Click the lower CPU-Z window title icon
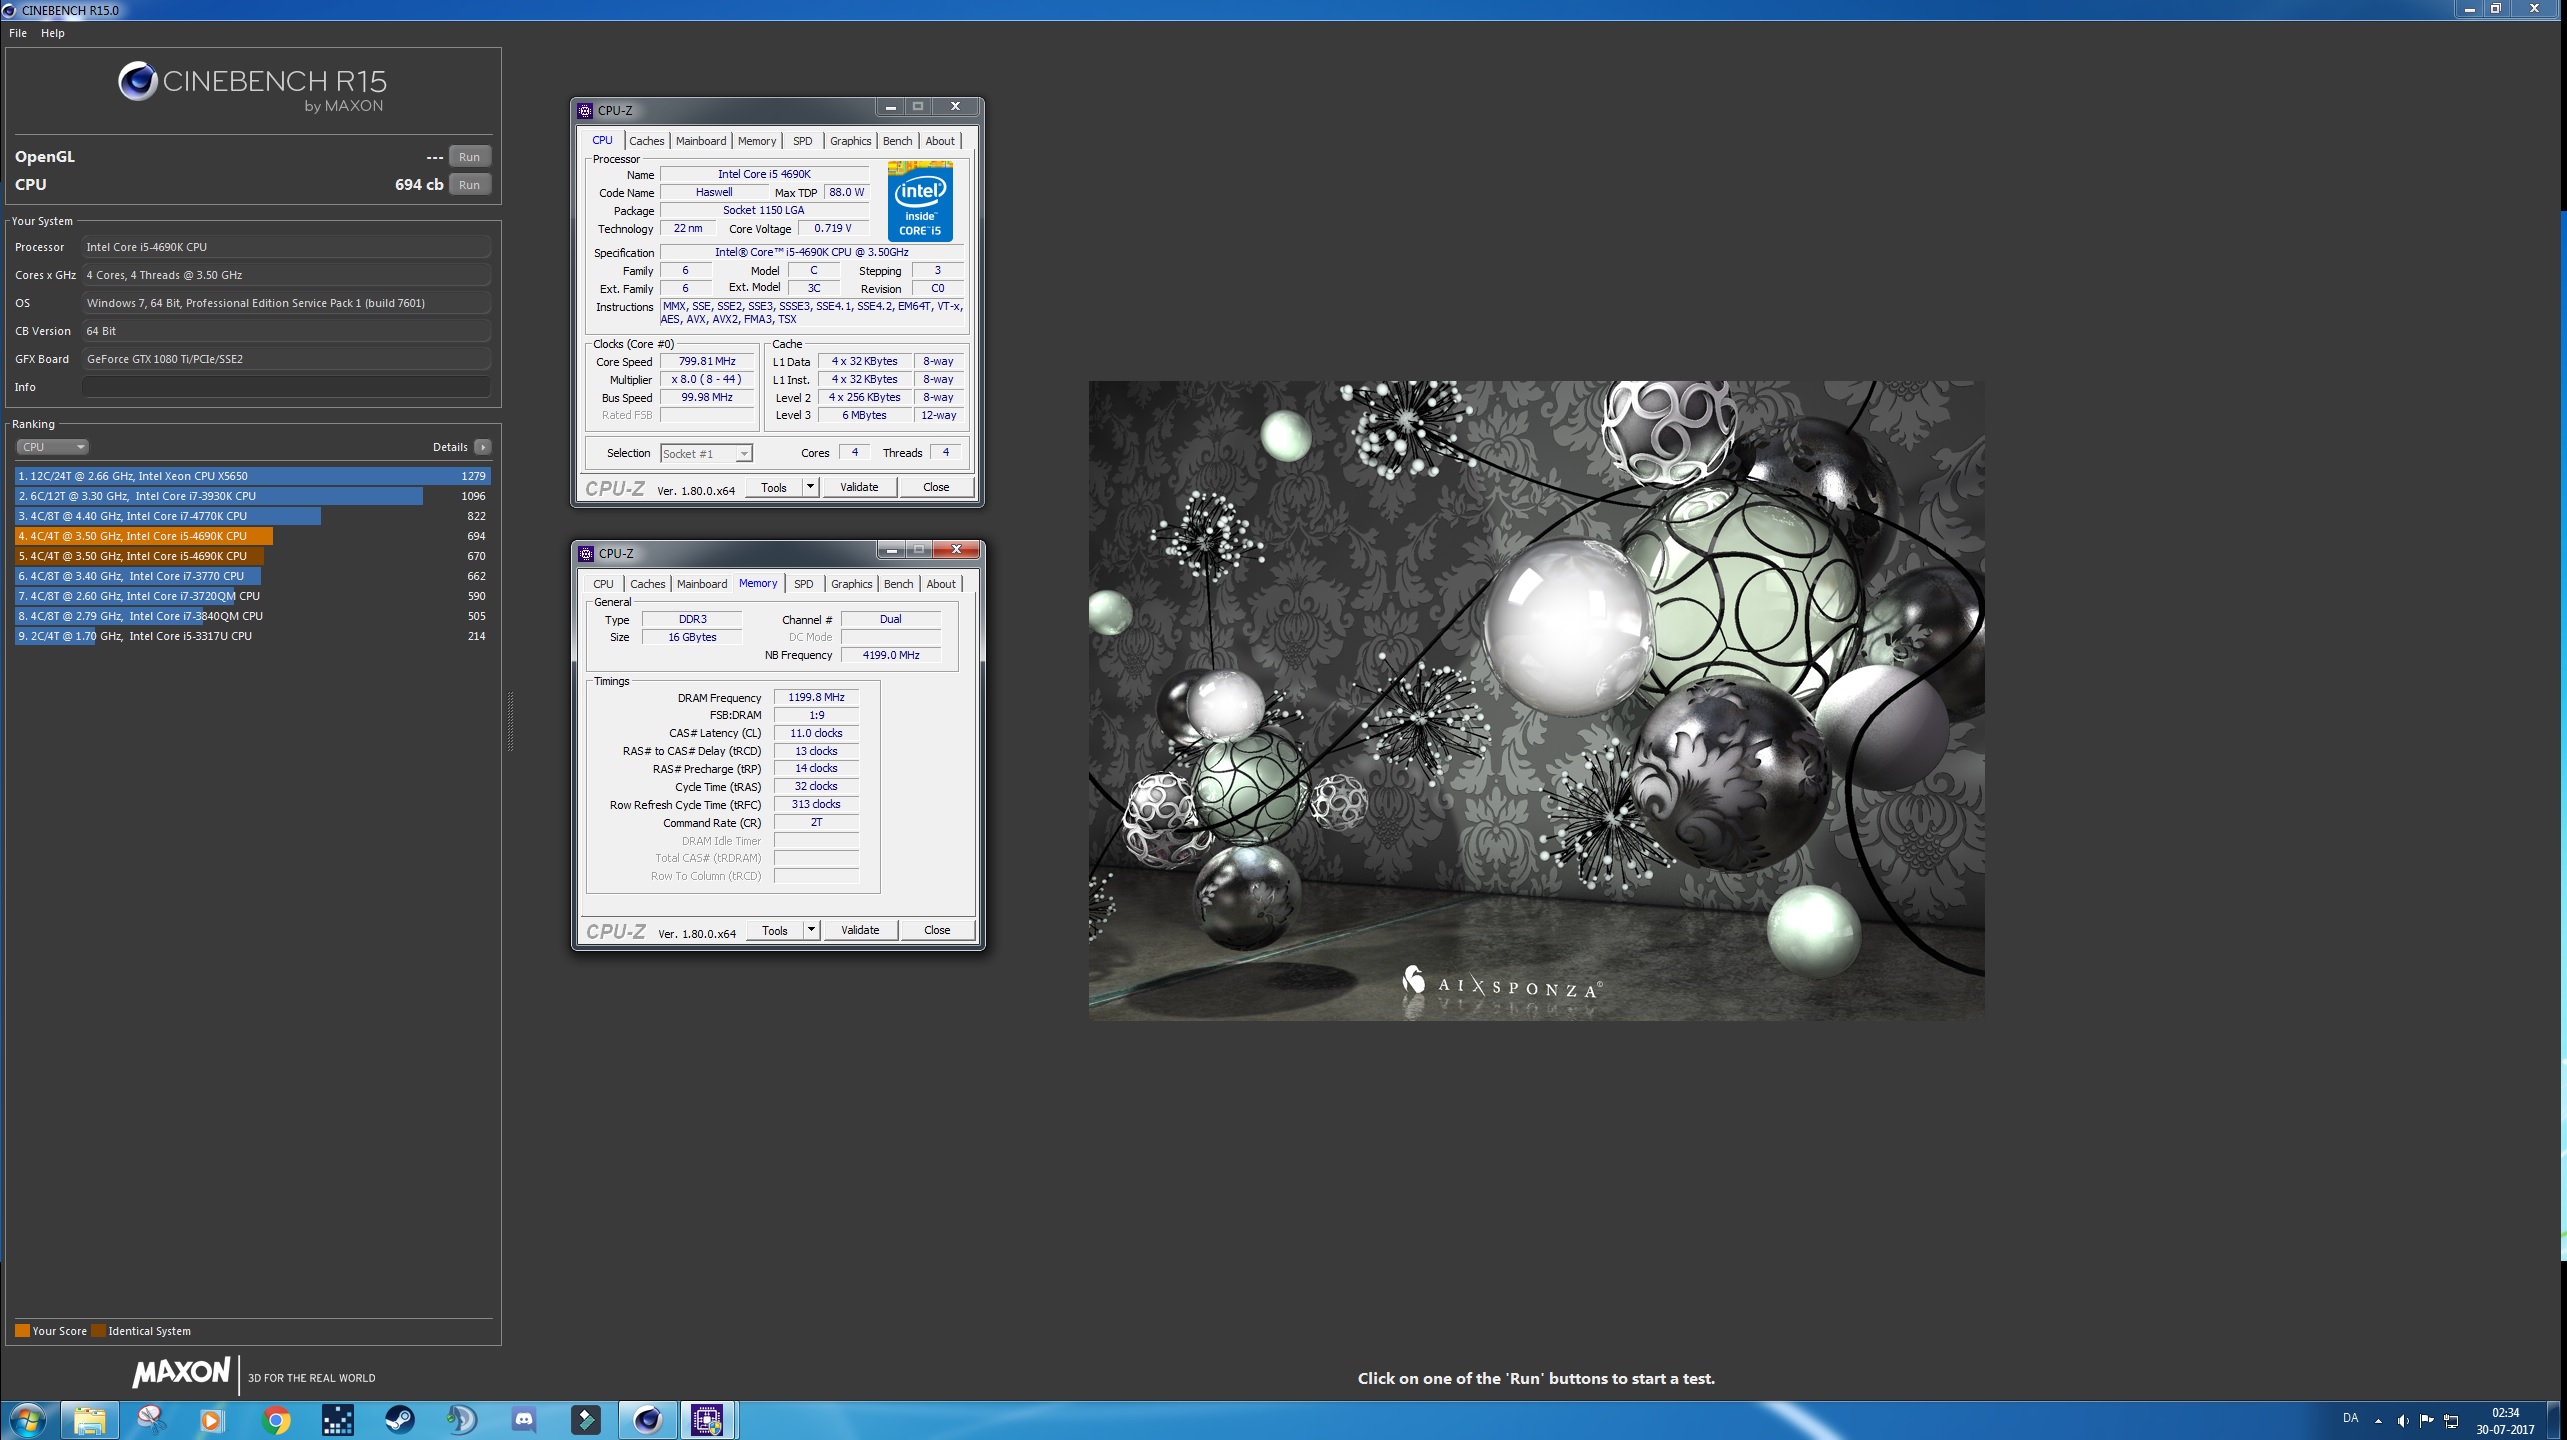The image size is (2567, 1440). click(587, 553)
